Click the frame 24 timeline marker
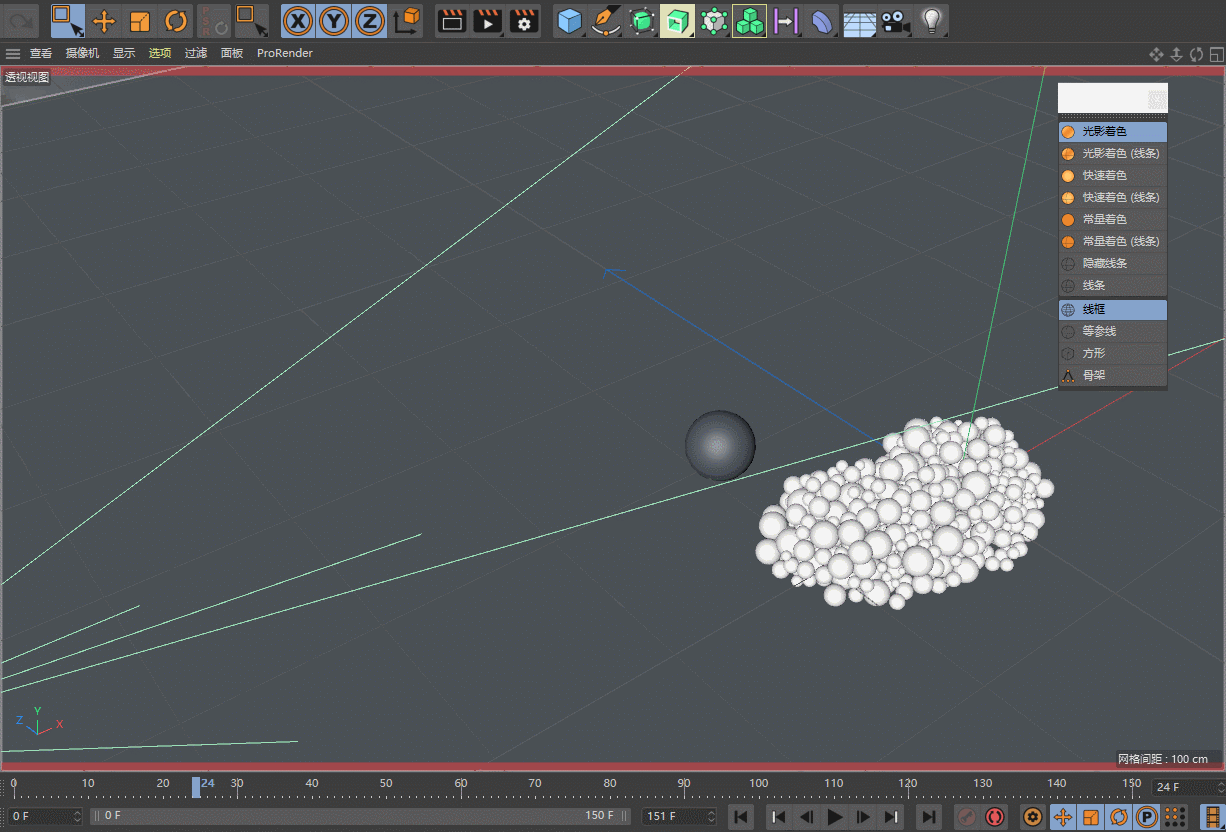The height and width of the screenshot is (832, 1226). tap(196, 787)
